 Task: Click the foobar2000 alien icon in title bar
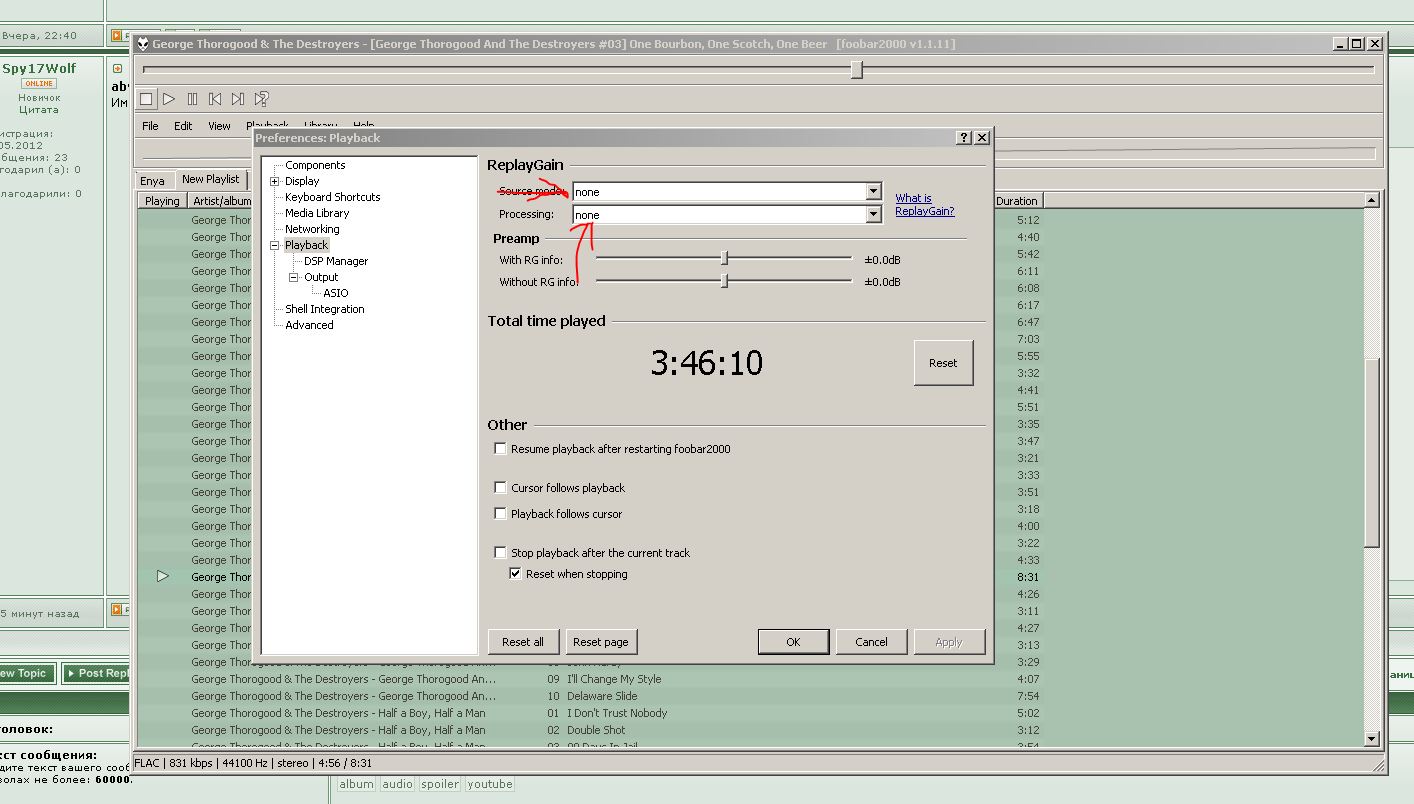click(143, 44)
